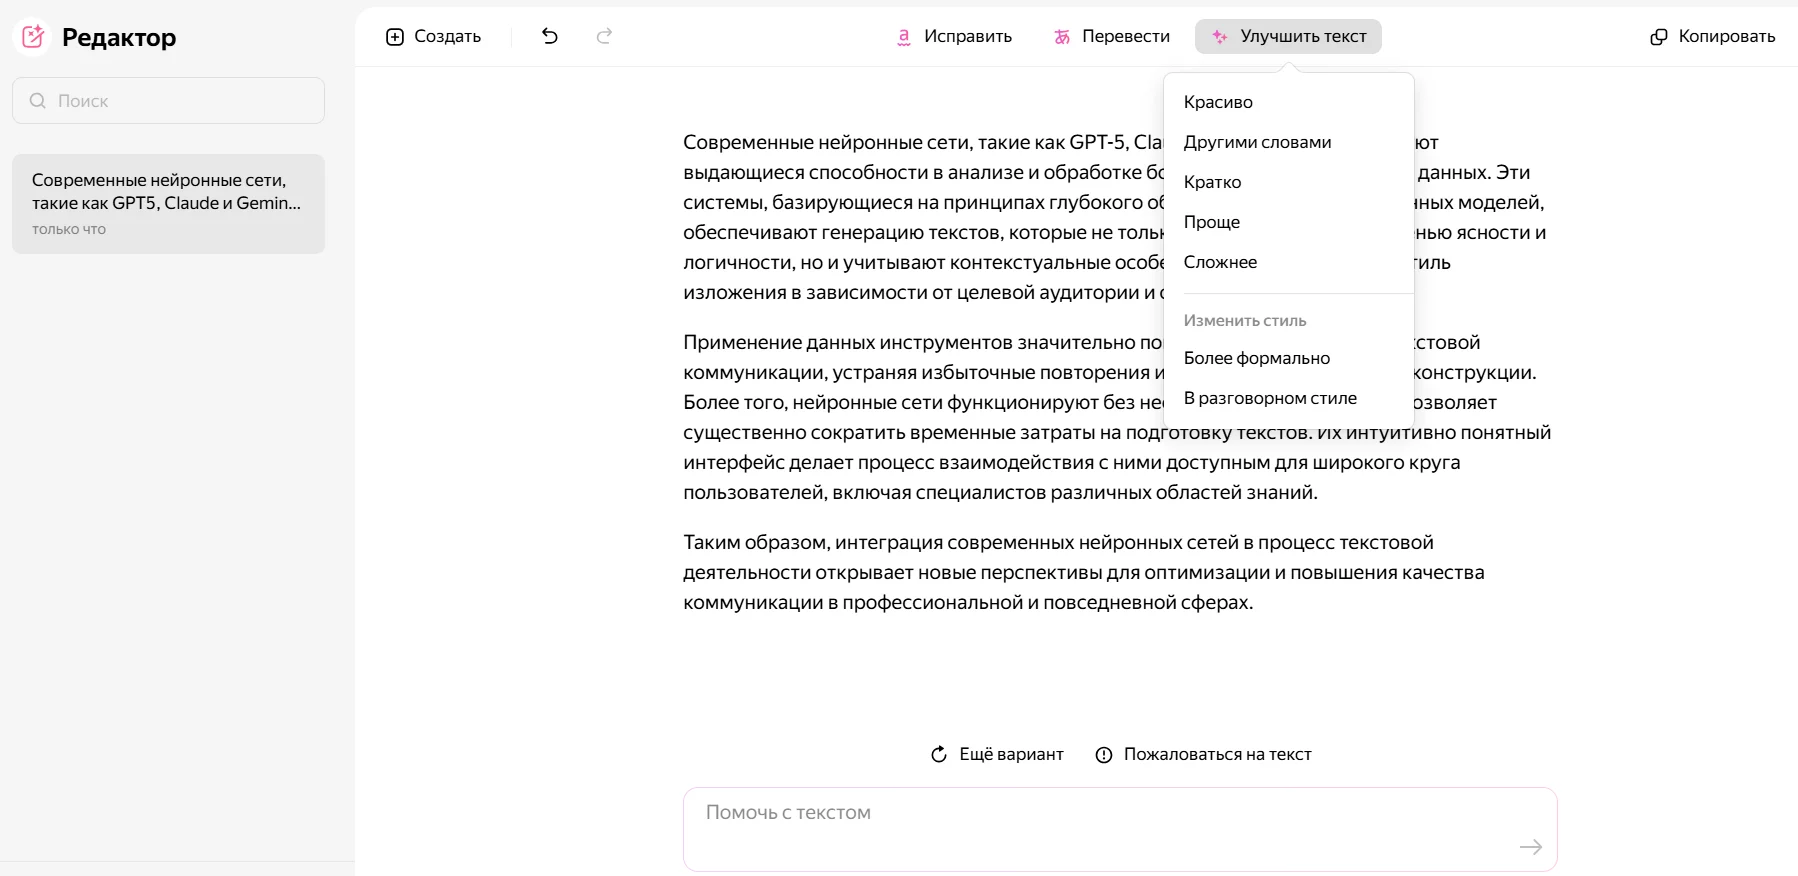This screenshot has height=876, width=1798.
Task: Pick the Проще rewrite option
Action: click(1211, 222)
